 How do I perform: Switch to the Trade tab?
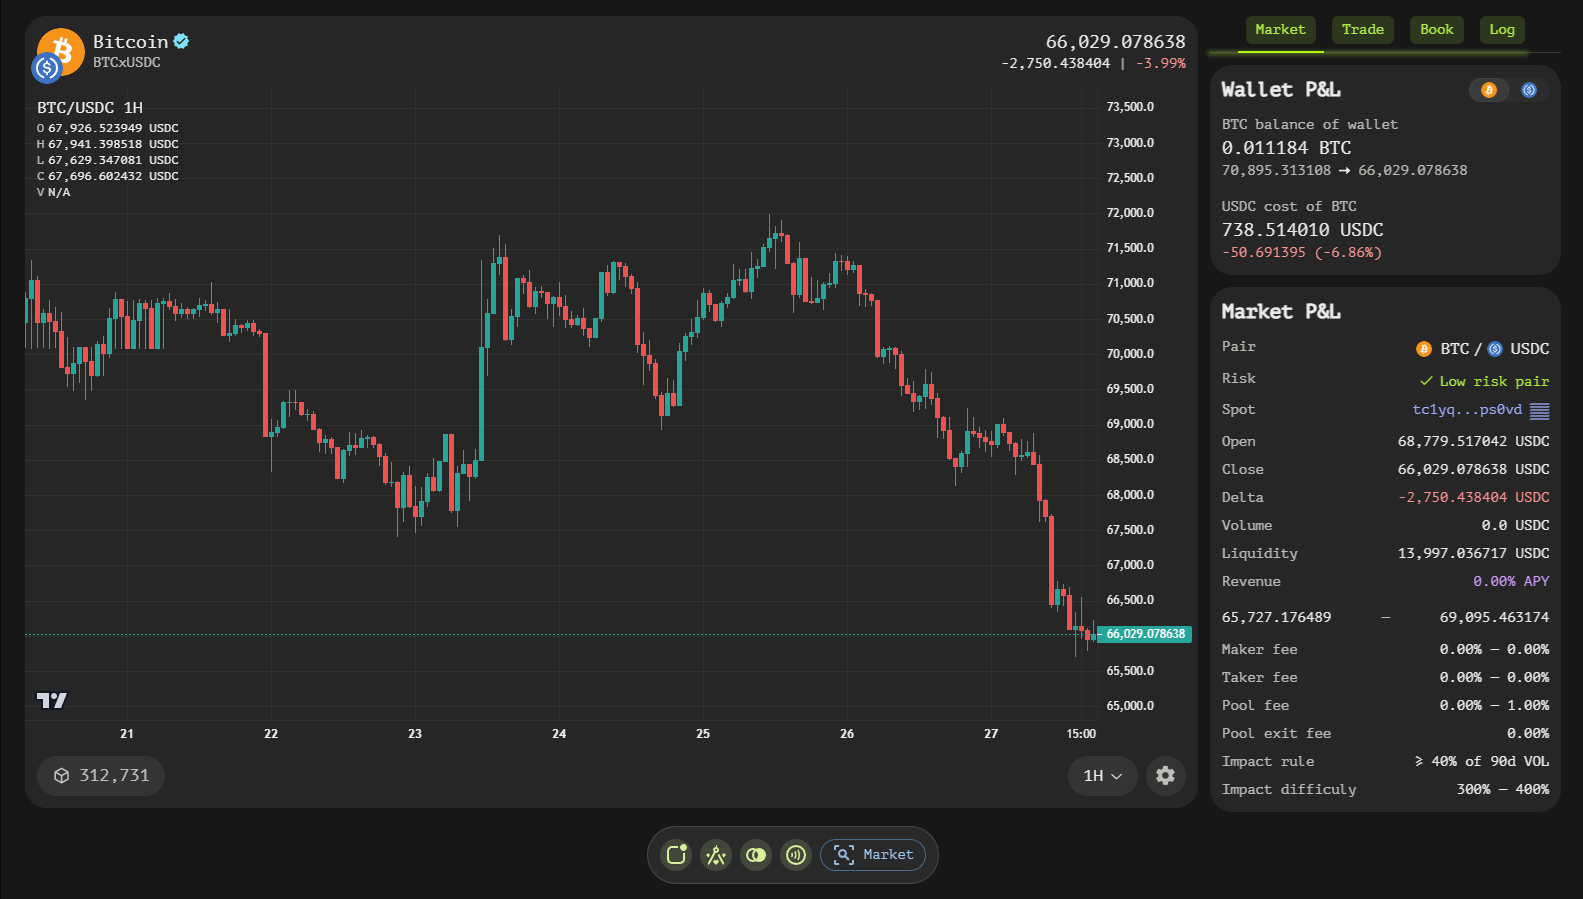click(x=1362, y=30)
